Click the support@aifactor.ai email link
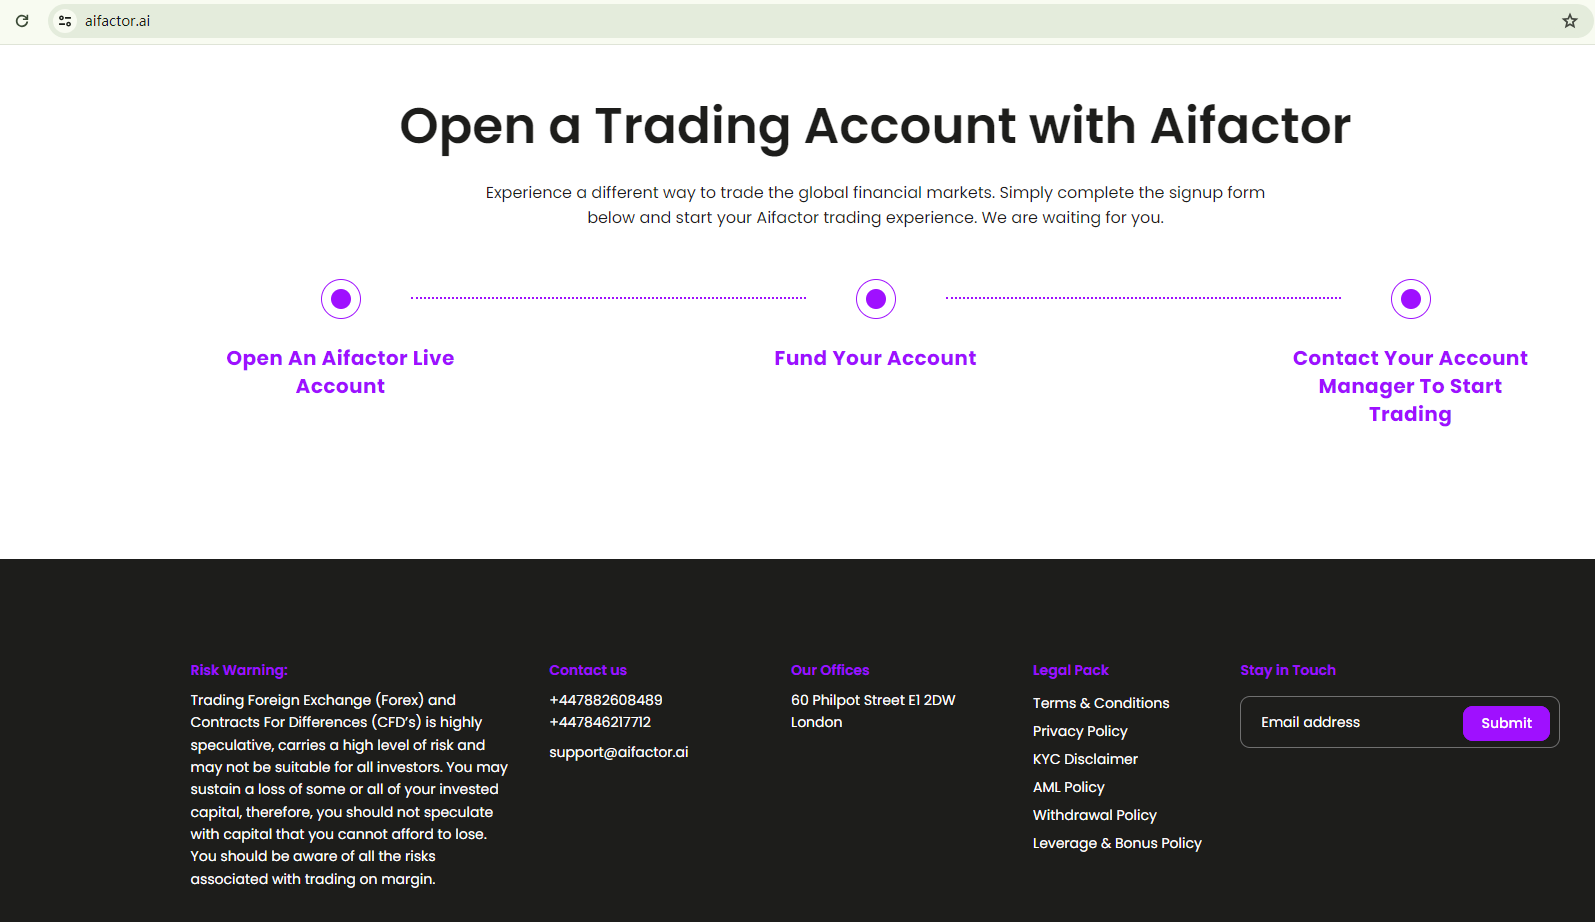The width and height of the screenshot is (1595, 922). pyautogui.click(x=619, y=752)
